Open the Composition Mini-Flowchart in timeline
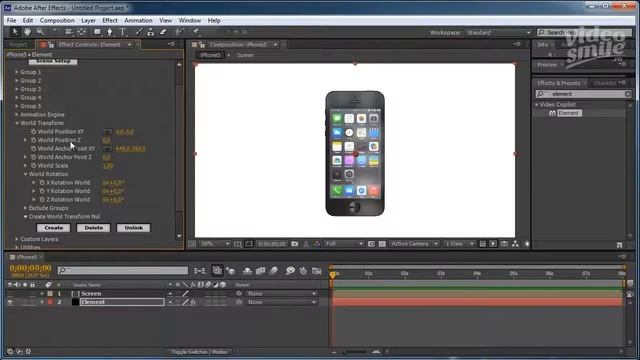 tap(200, 271)
